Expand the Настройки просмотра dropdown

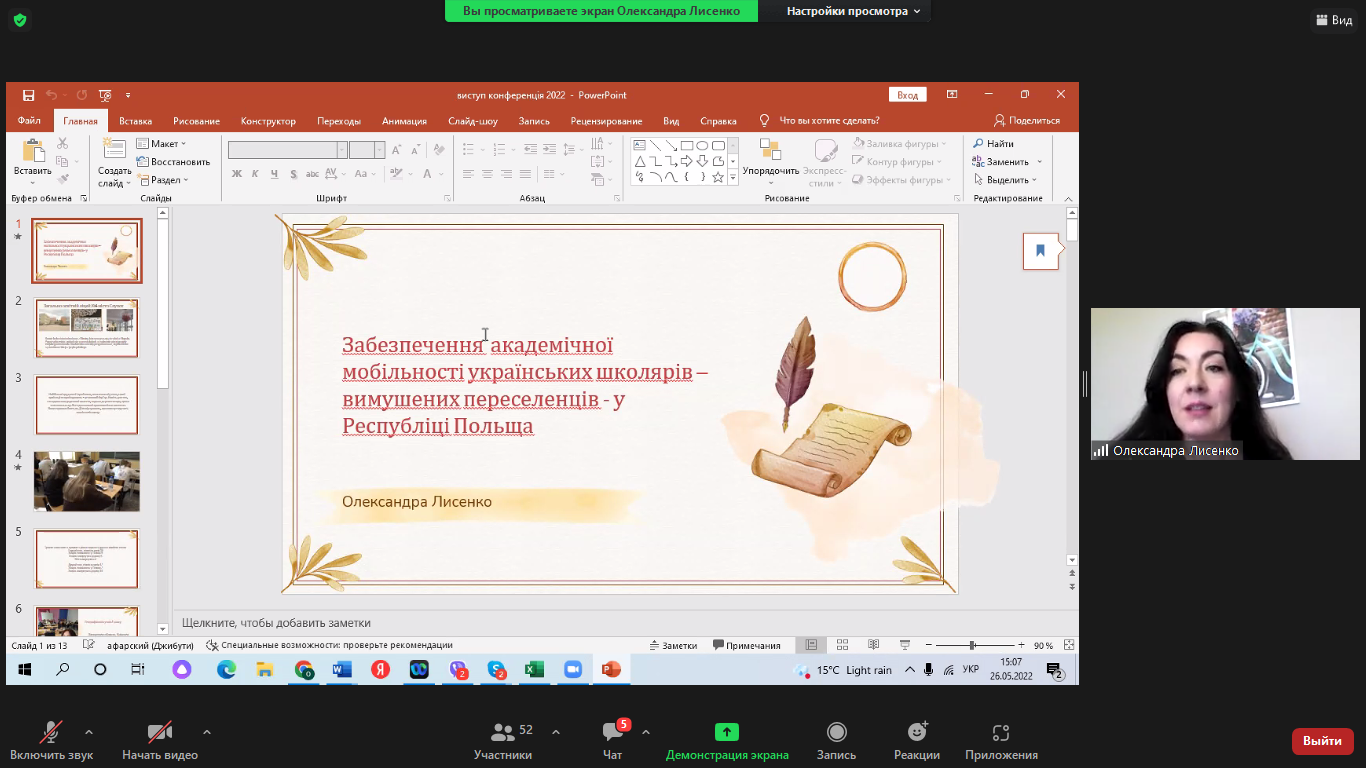(853, 11)
